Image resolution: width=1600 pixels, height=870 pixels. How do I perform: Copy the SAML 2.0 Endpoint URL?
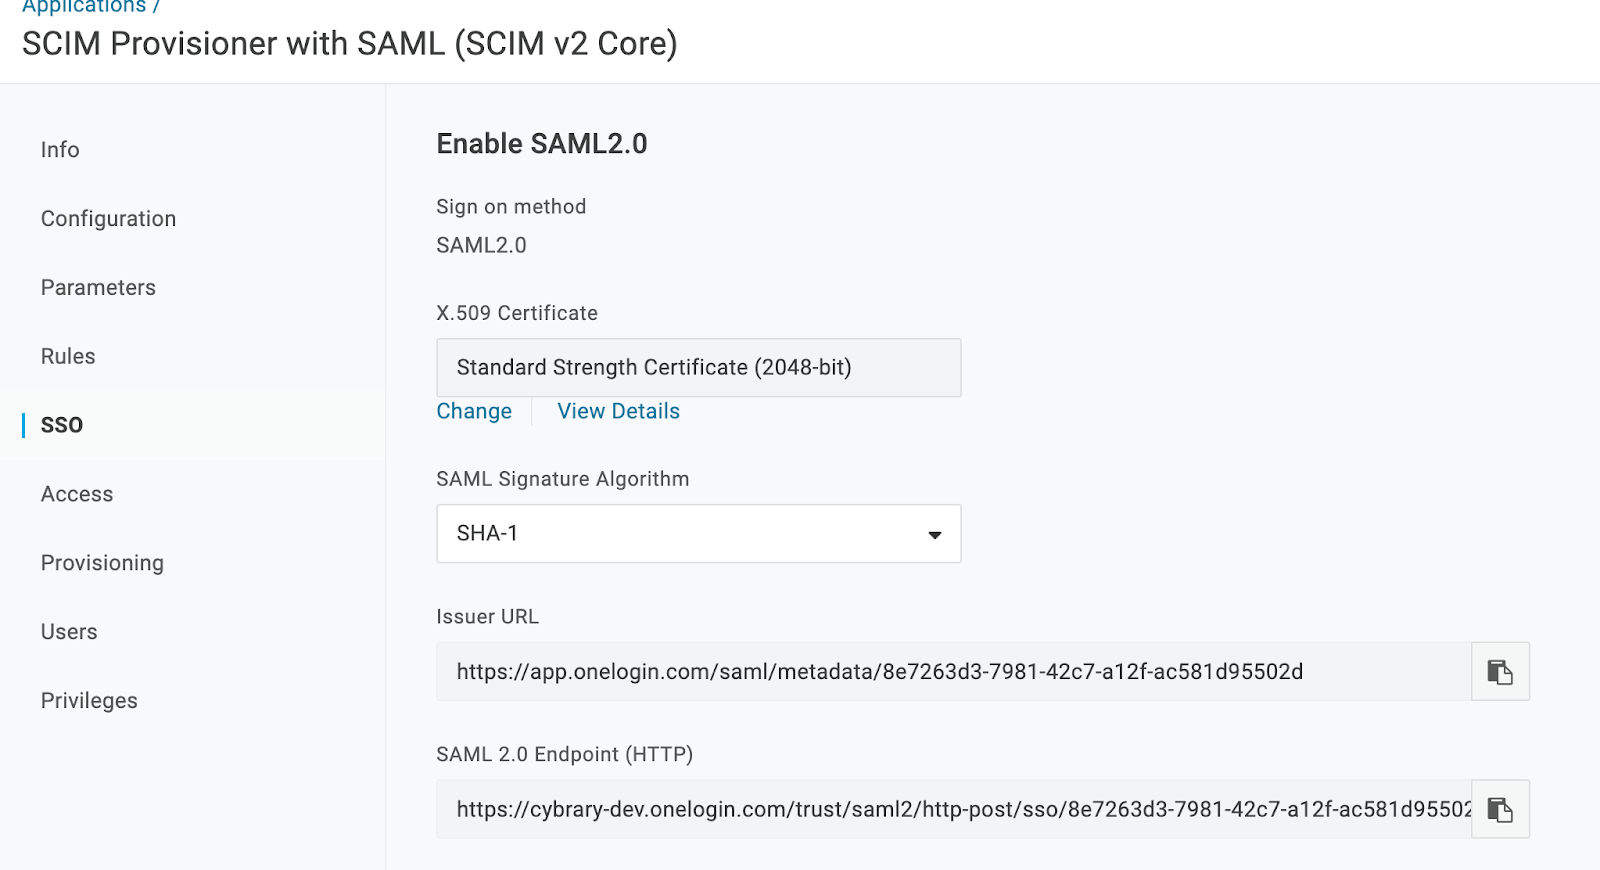[x=1500, y=809]
